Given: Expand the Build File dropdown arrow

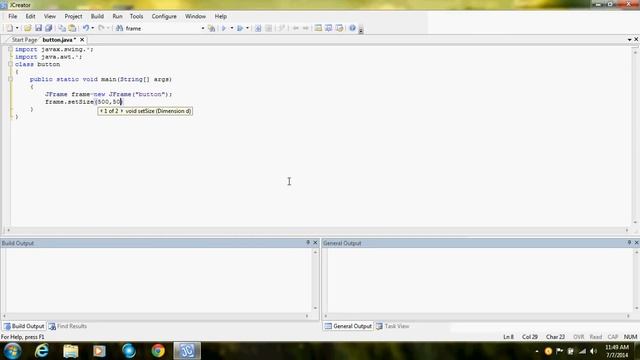Looking at the screenshot, I should (231, 28).
